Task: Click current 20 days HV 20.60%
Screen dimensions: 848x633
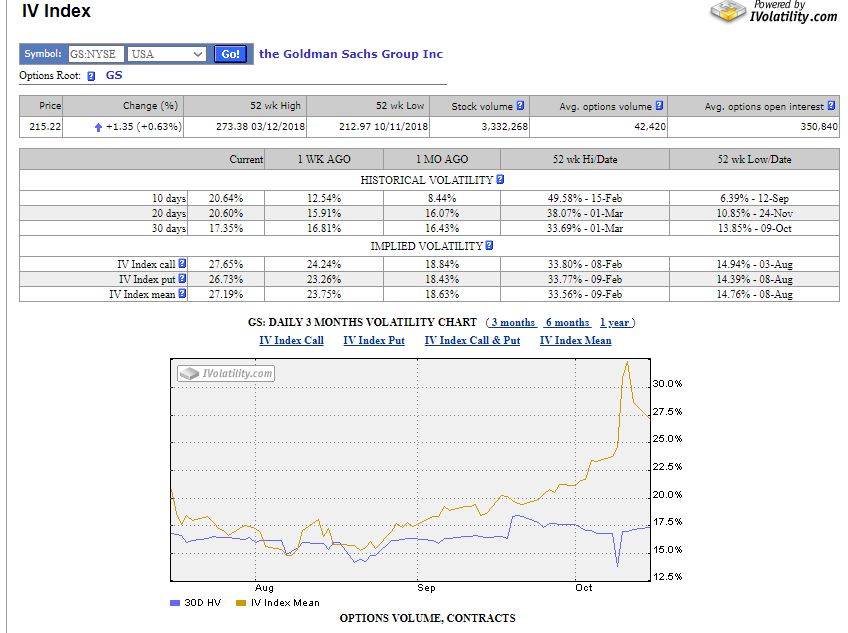Action: coord(226,213)
